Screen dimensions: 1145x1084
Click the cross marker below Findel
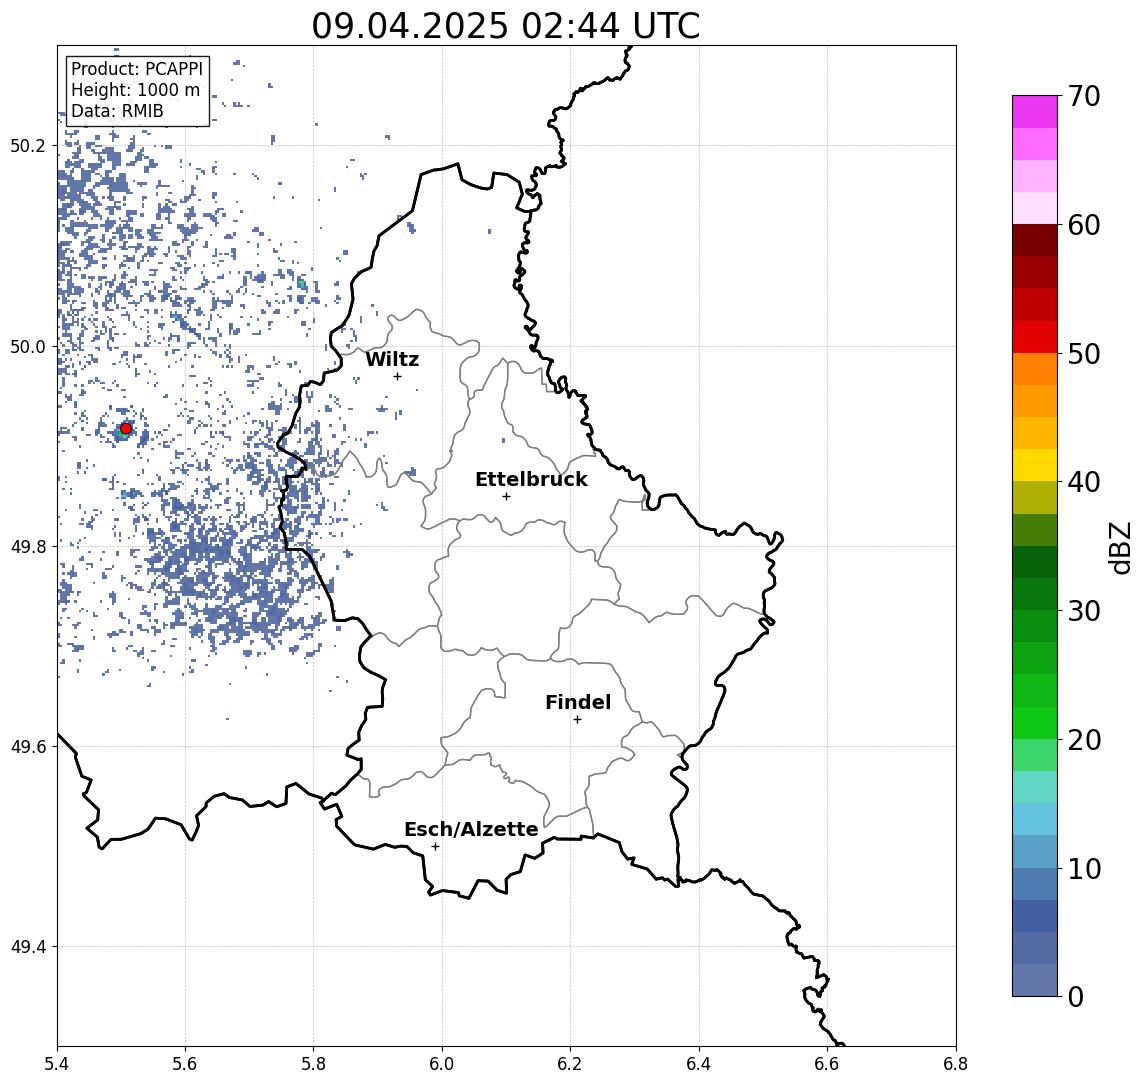pyautogui.click(x=577, y=720)
